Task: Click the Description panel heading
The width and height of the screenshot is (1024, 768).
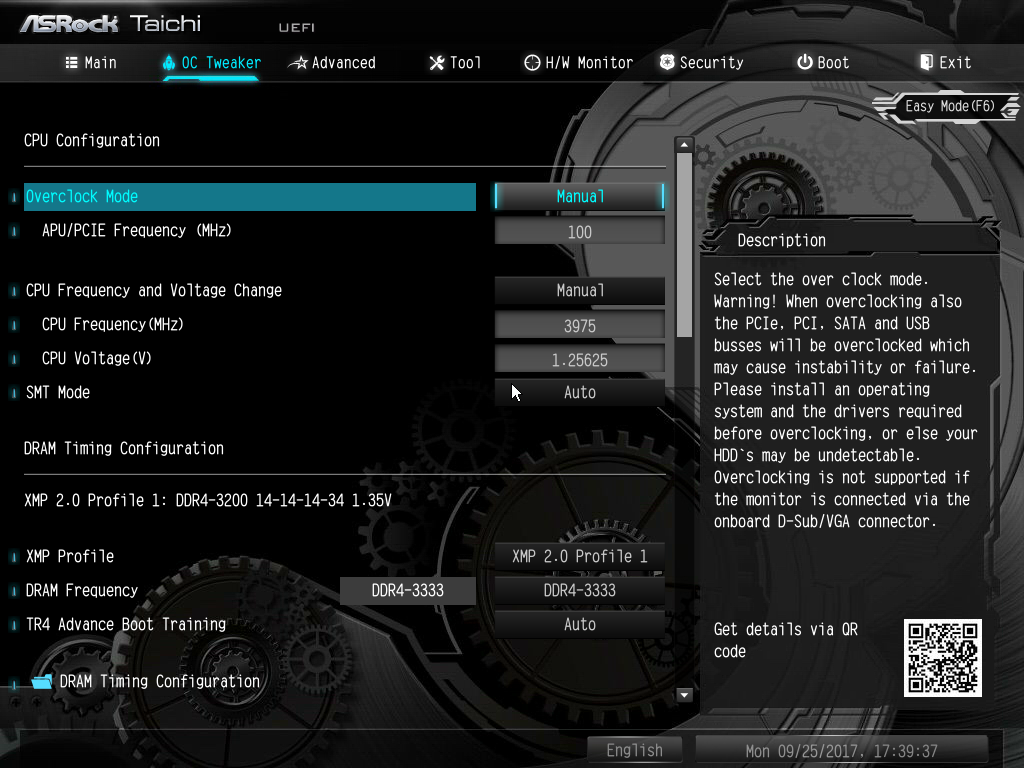Action: 781,240
